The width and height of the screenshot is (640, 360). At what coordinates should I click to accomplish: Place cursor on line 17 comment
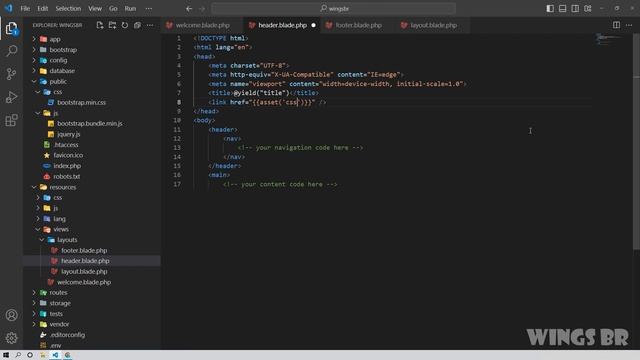pyautogui.click(x=280, y=184)
